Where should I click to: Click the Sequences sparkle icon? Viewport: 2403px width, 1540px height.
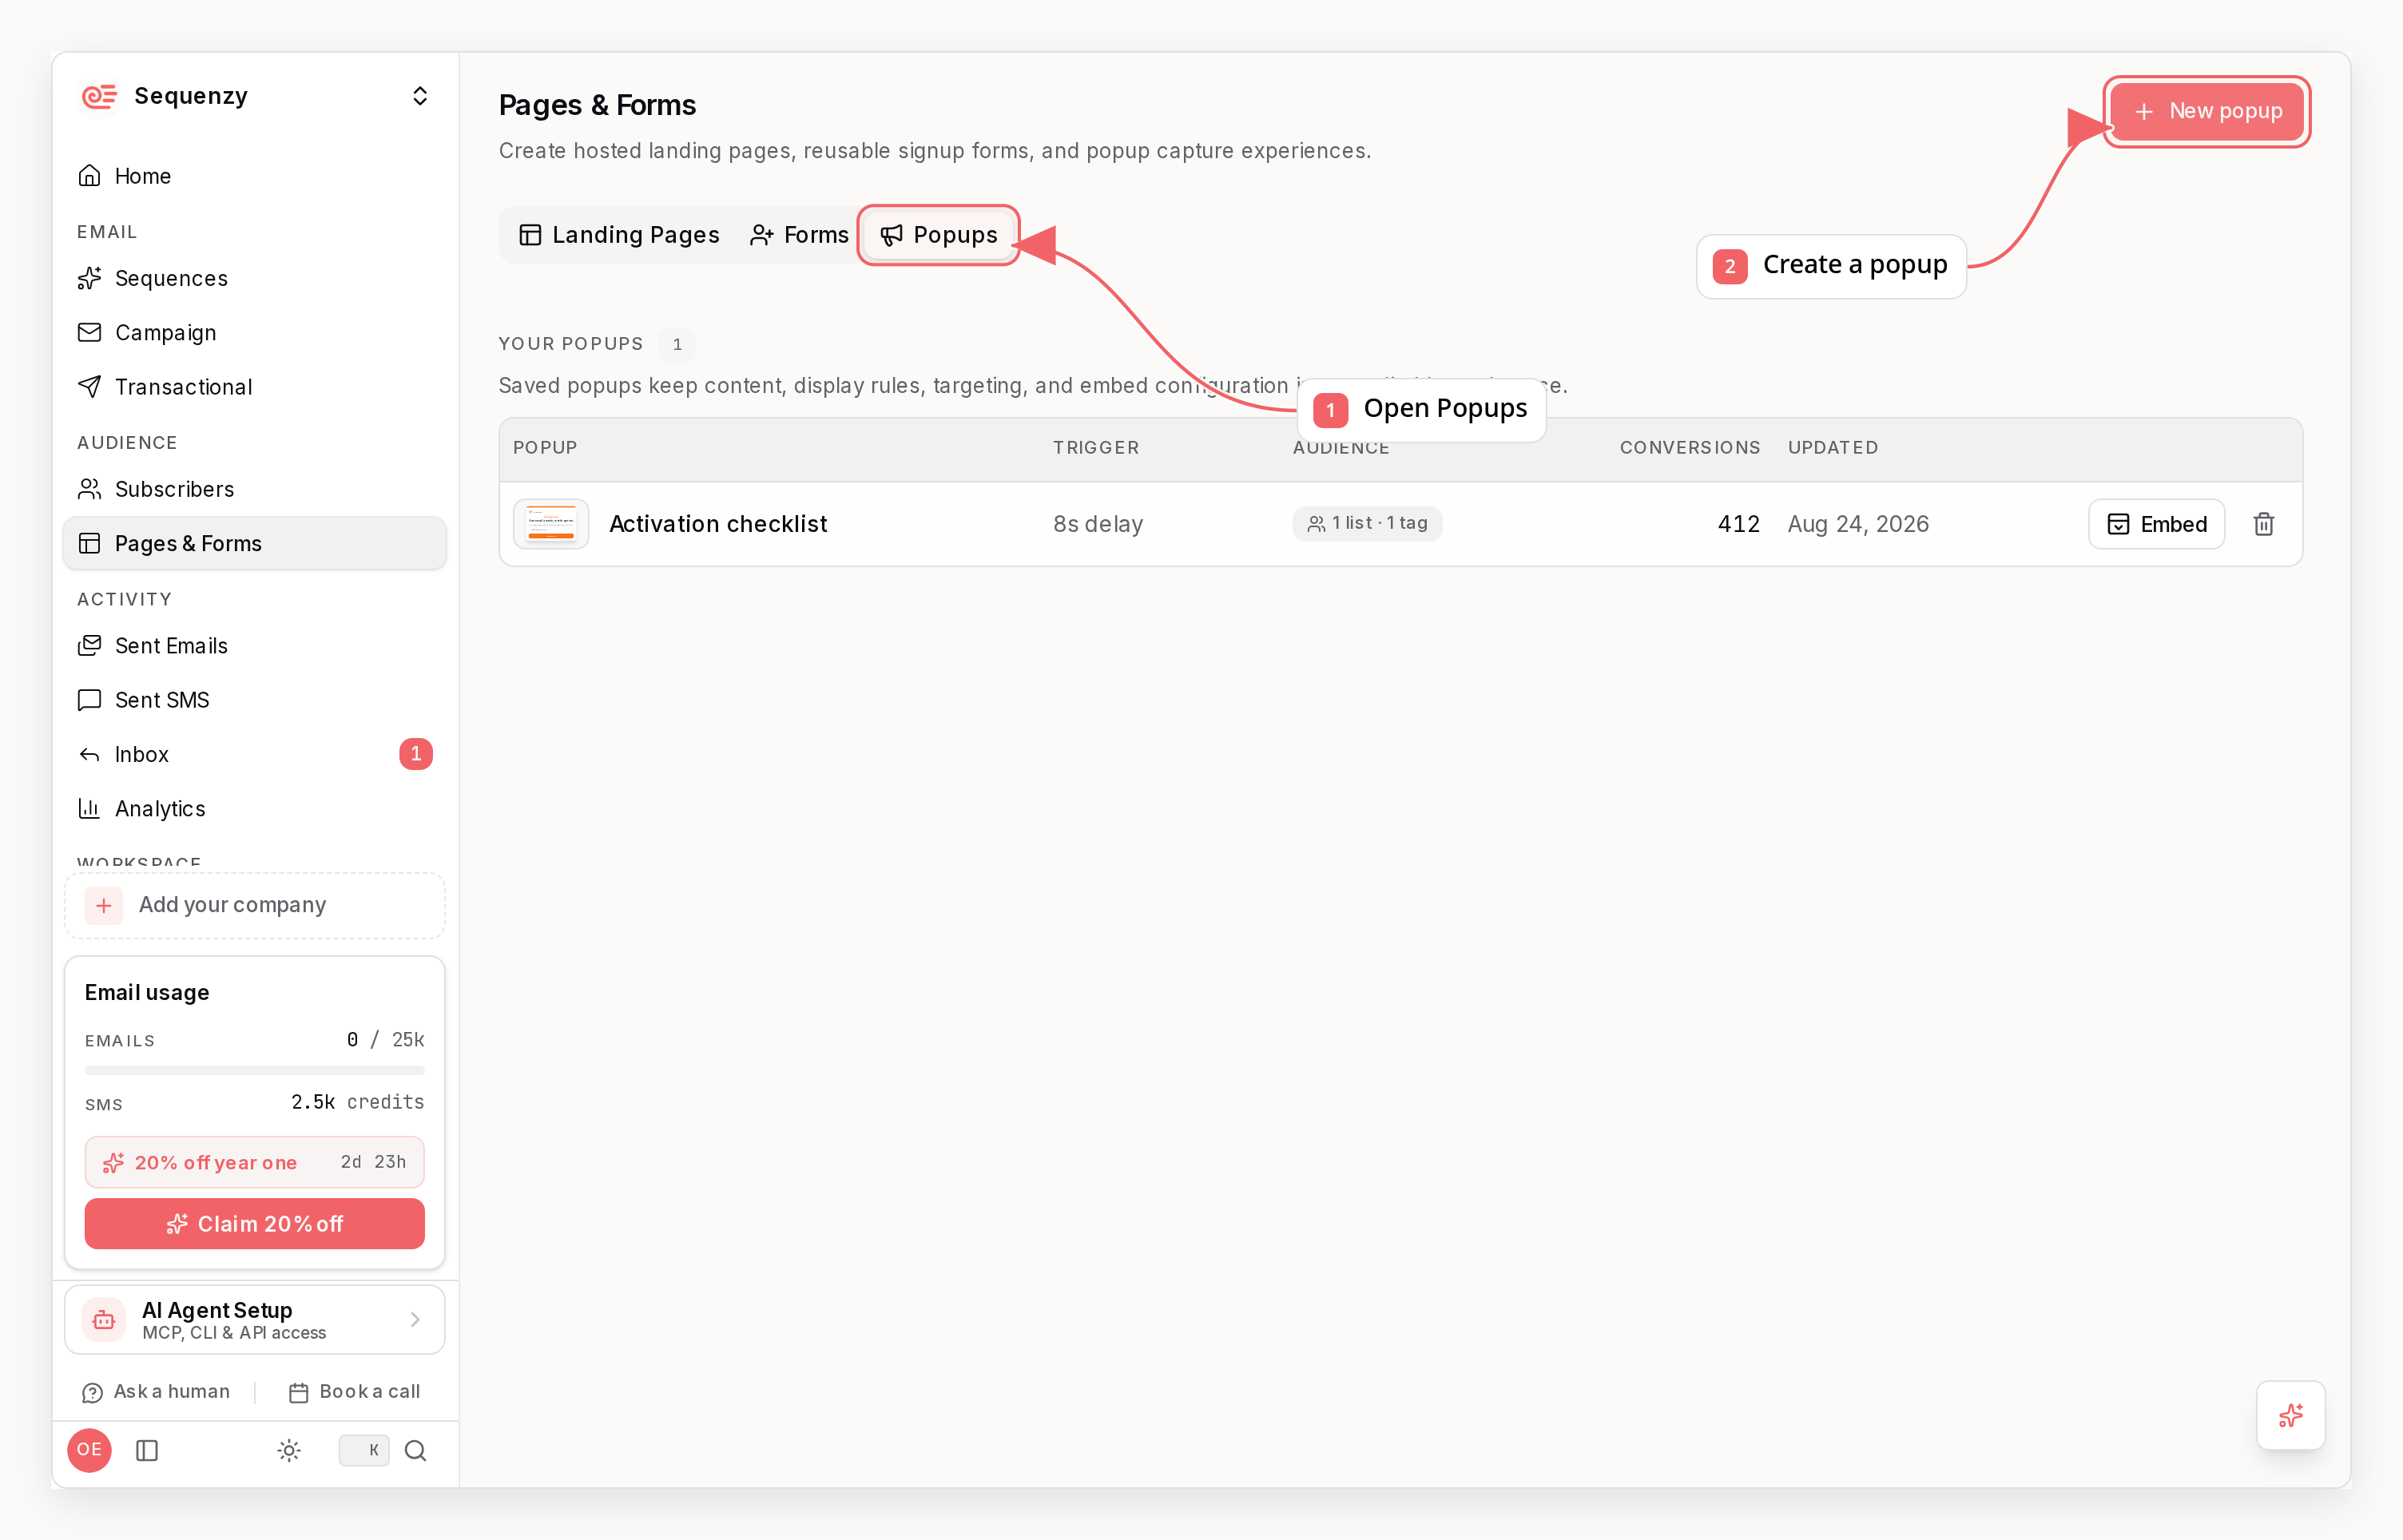90,278
